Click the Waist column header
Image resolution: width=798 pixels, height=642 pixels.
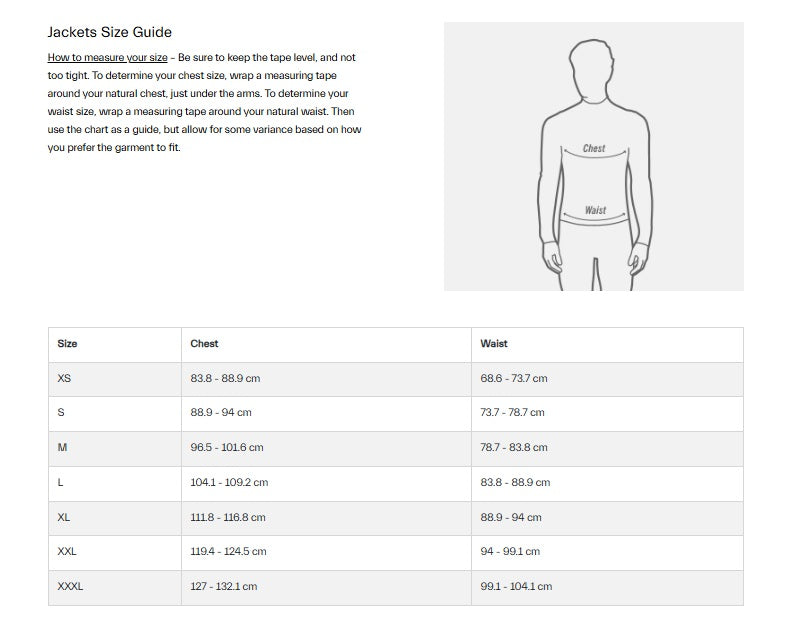[494, 344]
